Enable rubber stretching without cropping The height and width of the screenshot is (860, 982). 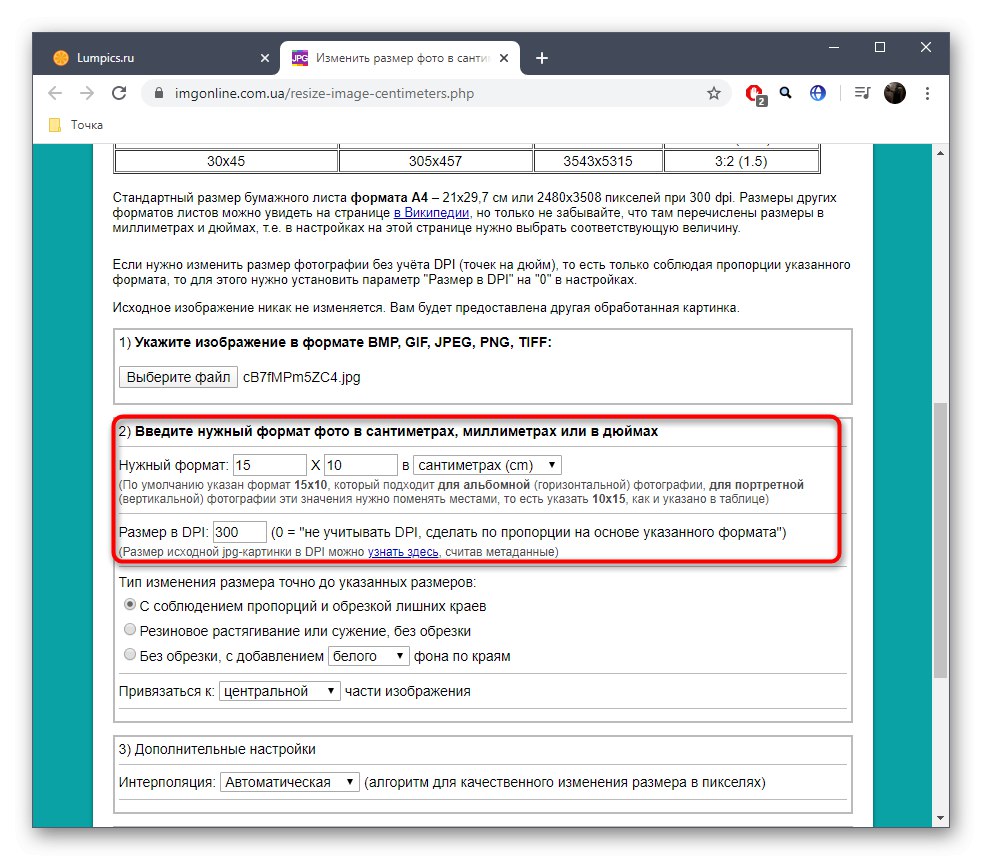(130, 629)
